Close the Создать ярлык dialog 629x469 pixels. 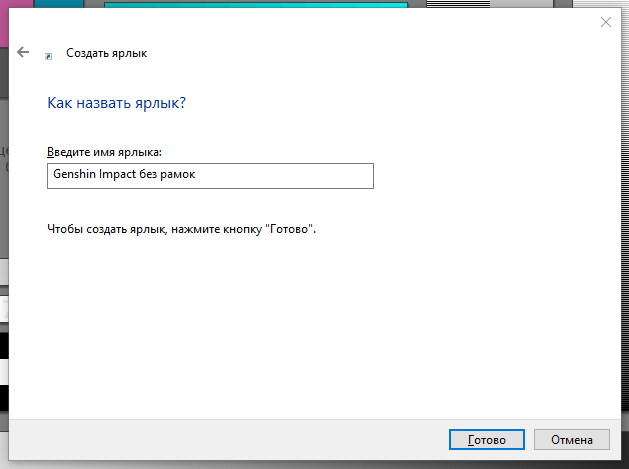[606, 22]
